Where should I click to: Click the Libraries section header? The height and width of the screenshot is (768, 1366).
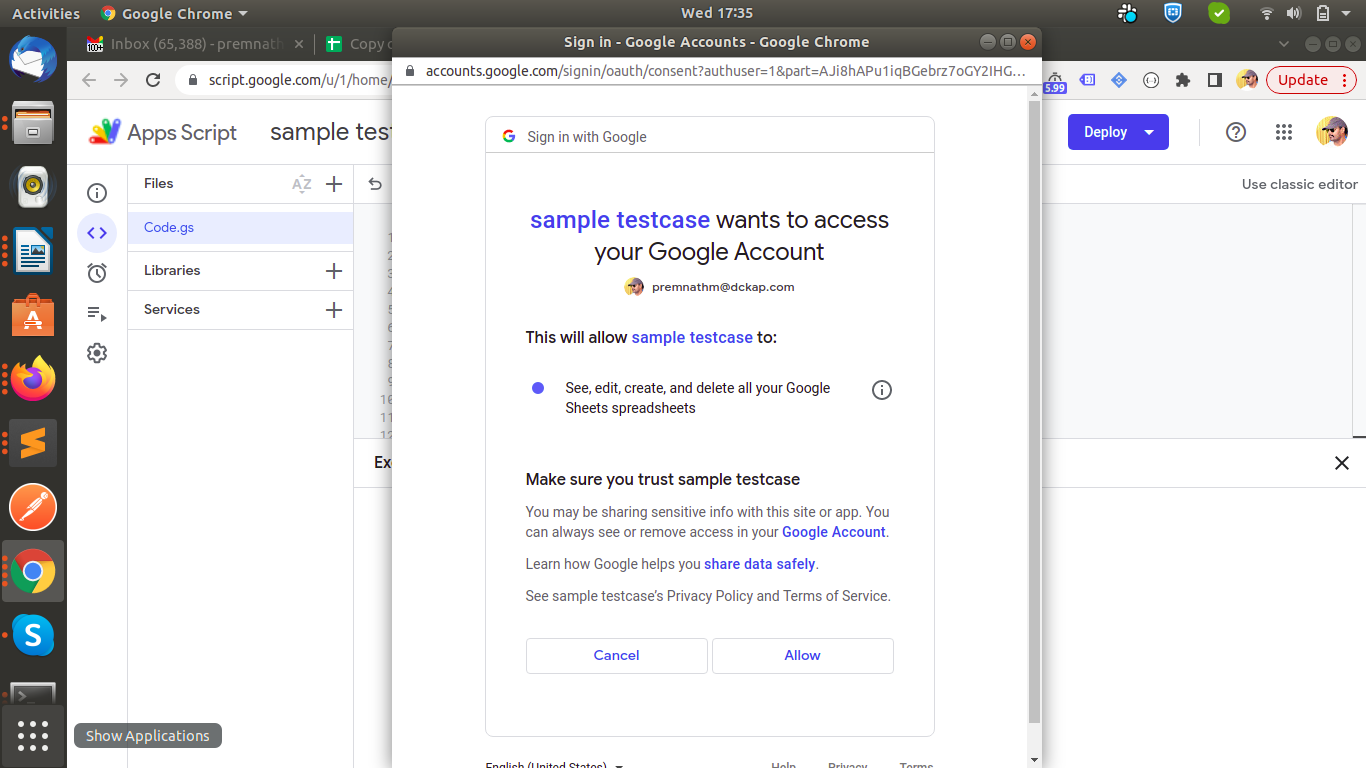(172, 271)
